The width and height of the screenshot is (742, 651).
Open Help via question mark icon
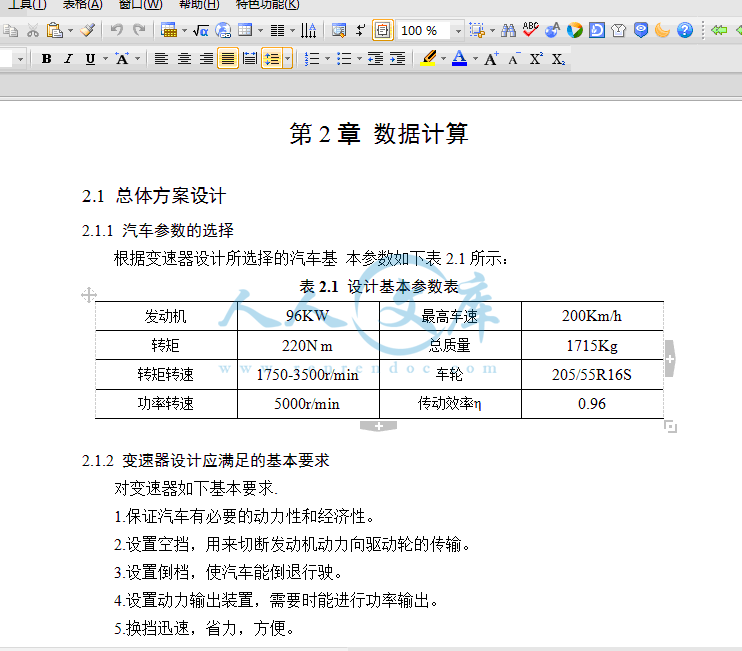coord(685,31)
